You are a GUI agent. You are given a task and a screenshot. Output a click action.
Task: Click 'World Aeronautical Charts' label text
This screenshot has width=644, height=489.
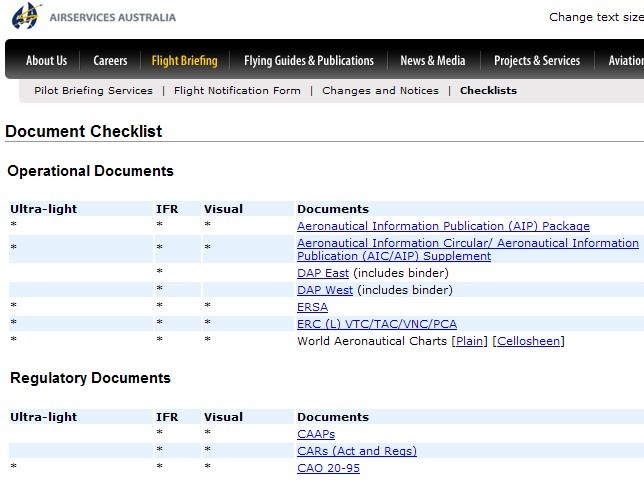(x=372, y=341)
